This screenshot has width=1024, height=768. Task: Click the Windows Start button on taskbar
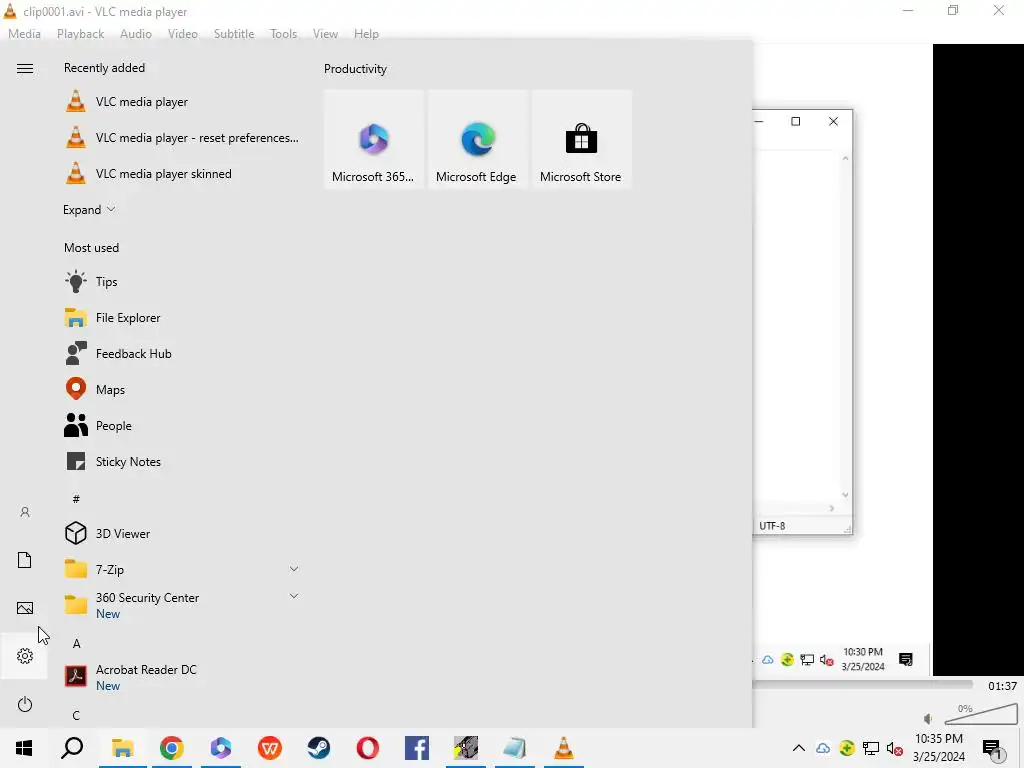pyautogui.click(x=24, y=748)
